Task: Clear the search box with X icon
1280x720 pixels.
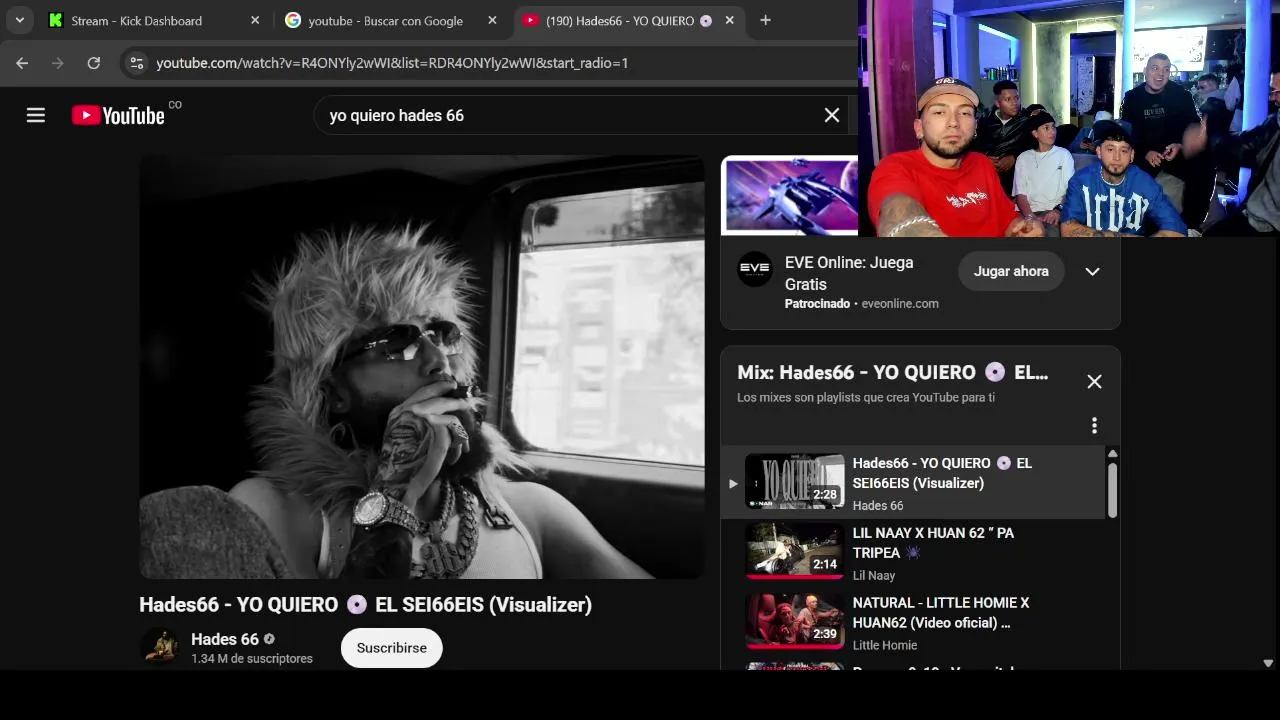Action: [x=831, y=115]
